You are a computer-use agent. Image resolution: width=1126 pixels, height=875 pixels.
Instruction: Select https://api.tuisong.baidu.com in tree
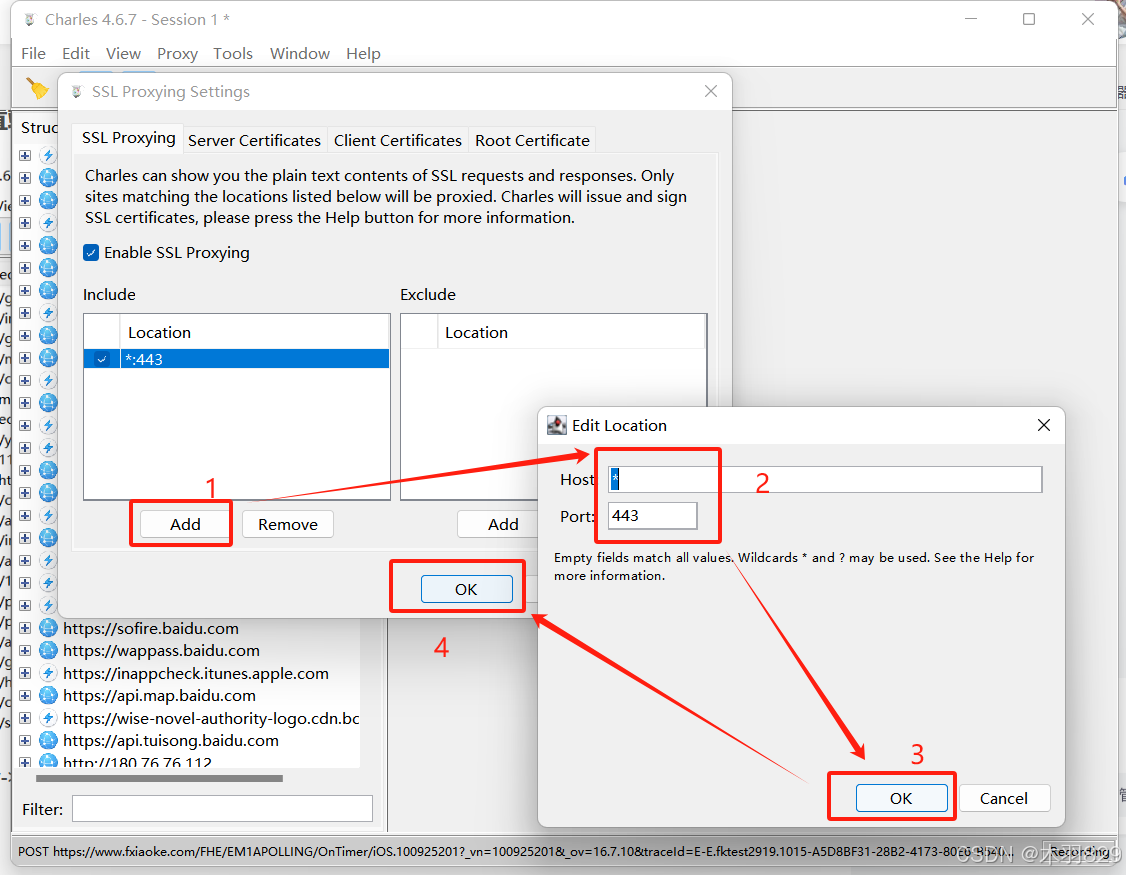(171, 740)
